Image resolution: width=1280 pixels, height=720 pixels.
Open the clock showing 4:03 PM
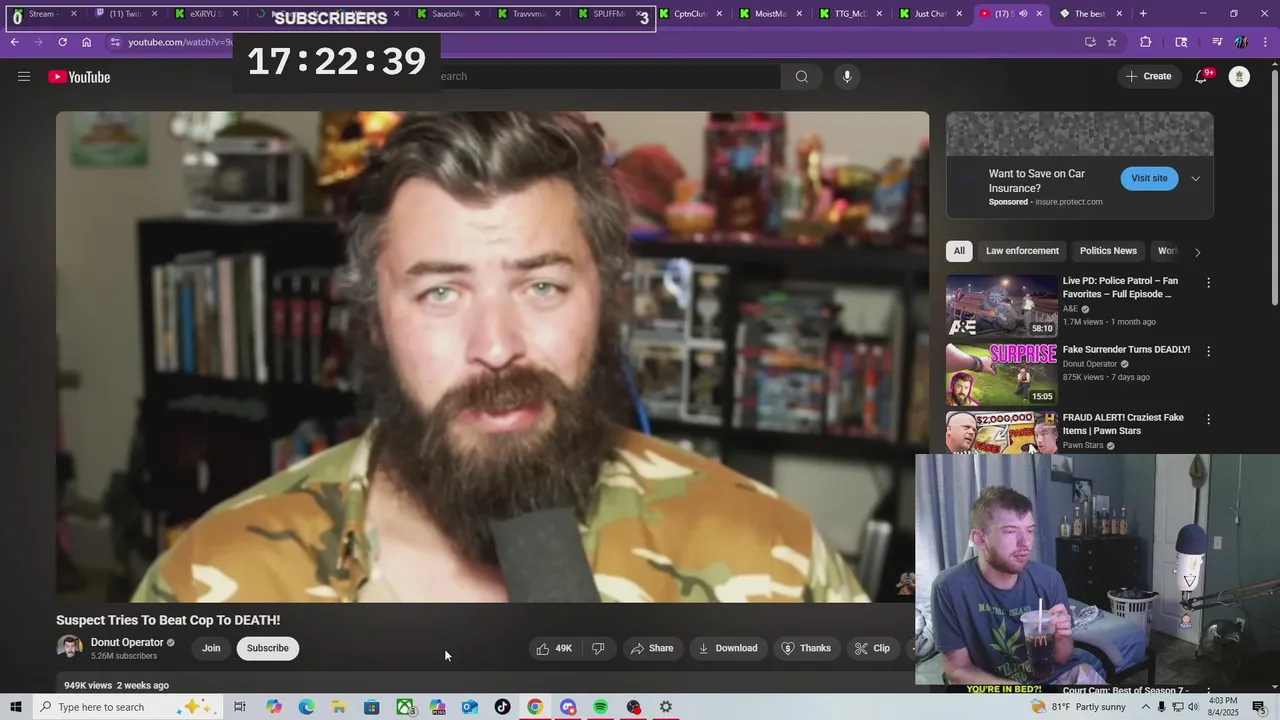pos(1224,707)
